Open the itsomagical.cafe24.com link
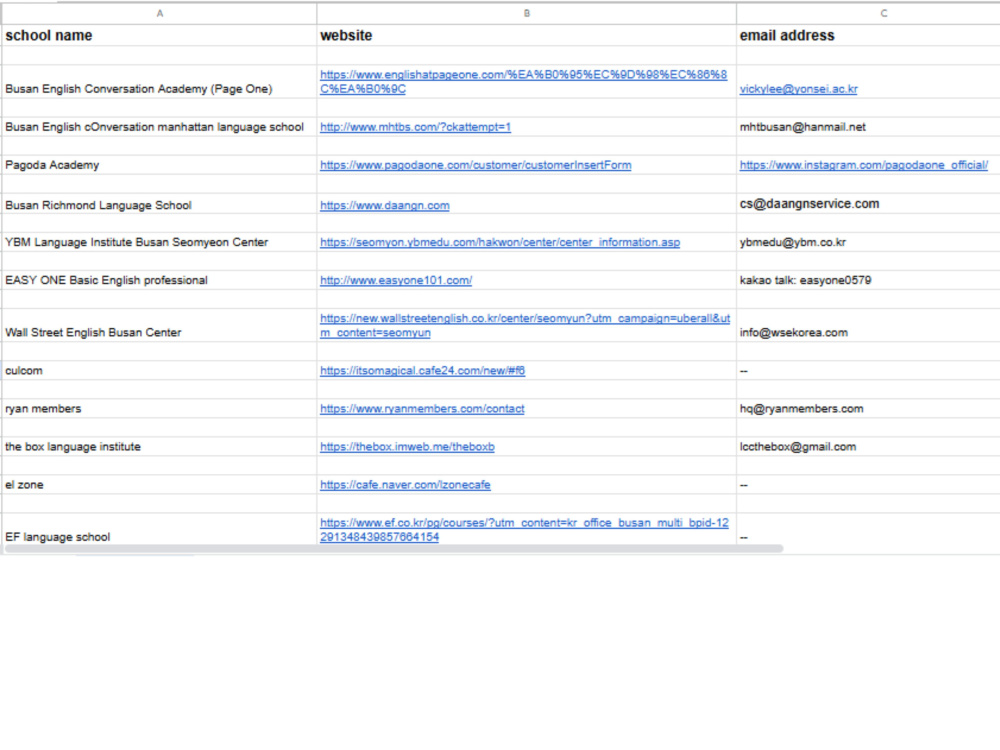Image resolution: width=1000 pixels, height=750 pixels. tap(423, 371)
